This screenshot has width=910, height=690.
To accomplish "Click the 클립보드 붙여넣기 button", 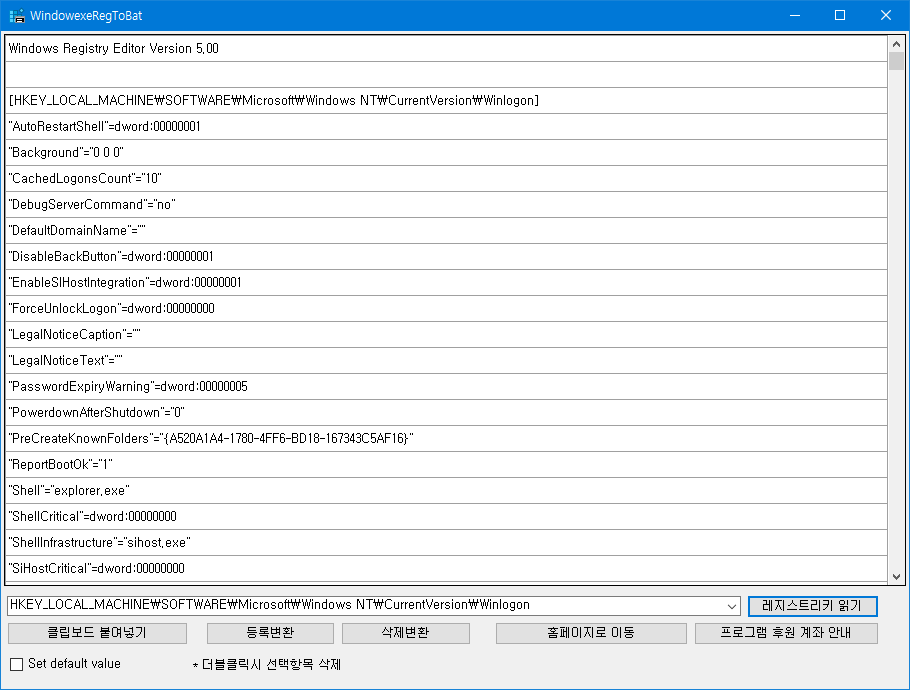I will pyautogui.click(x=97, y=633).
